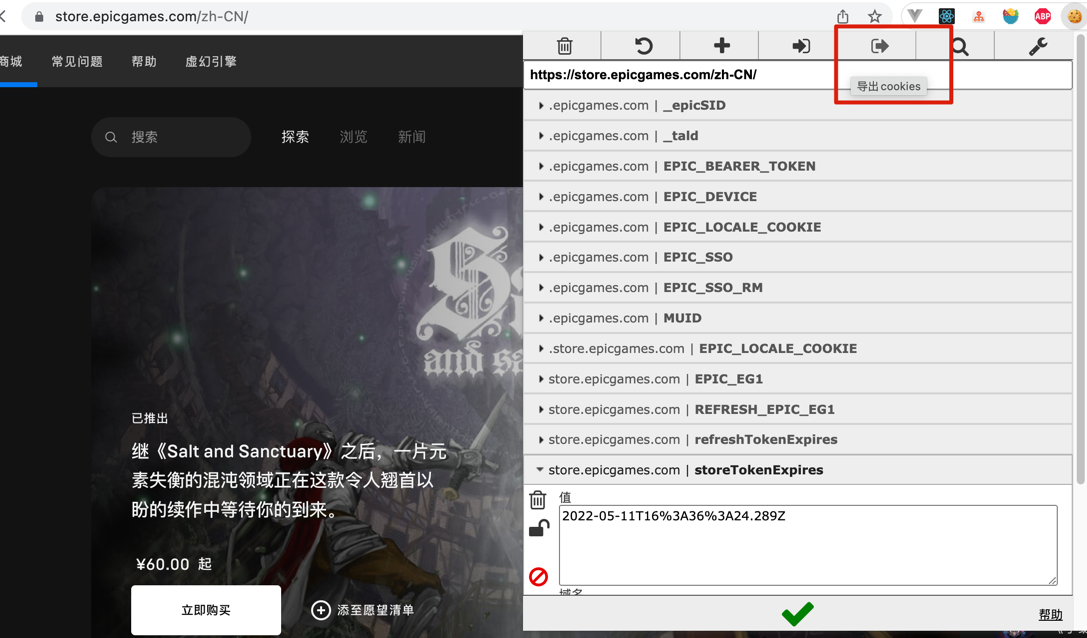View site security lock icon in address bar
The image size is (1087, 638).
click(x=40, y=17)
